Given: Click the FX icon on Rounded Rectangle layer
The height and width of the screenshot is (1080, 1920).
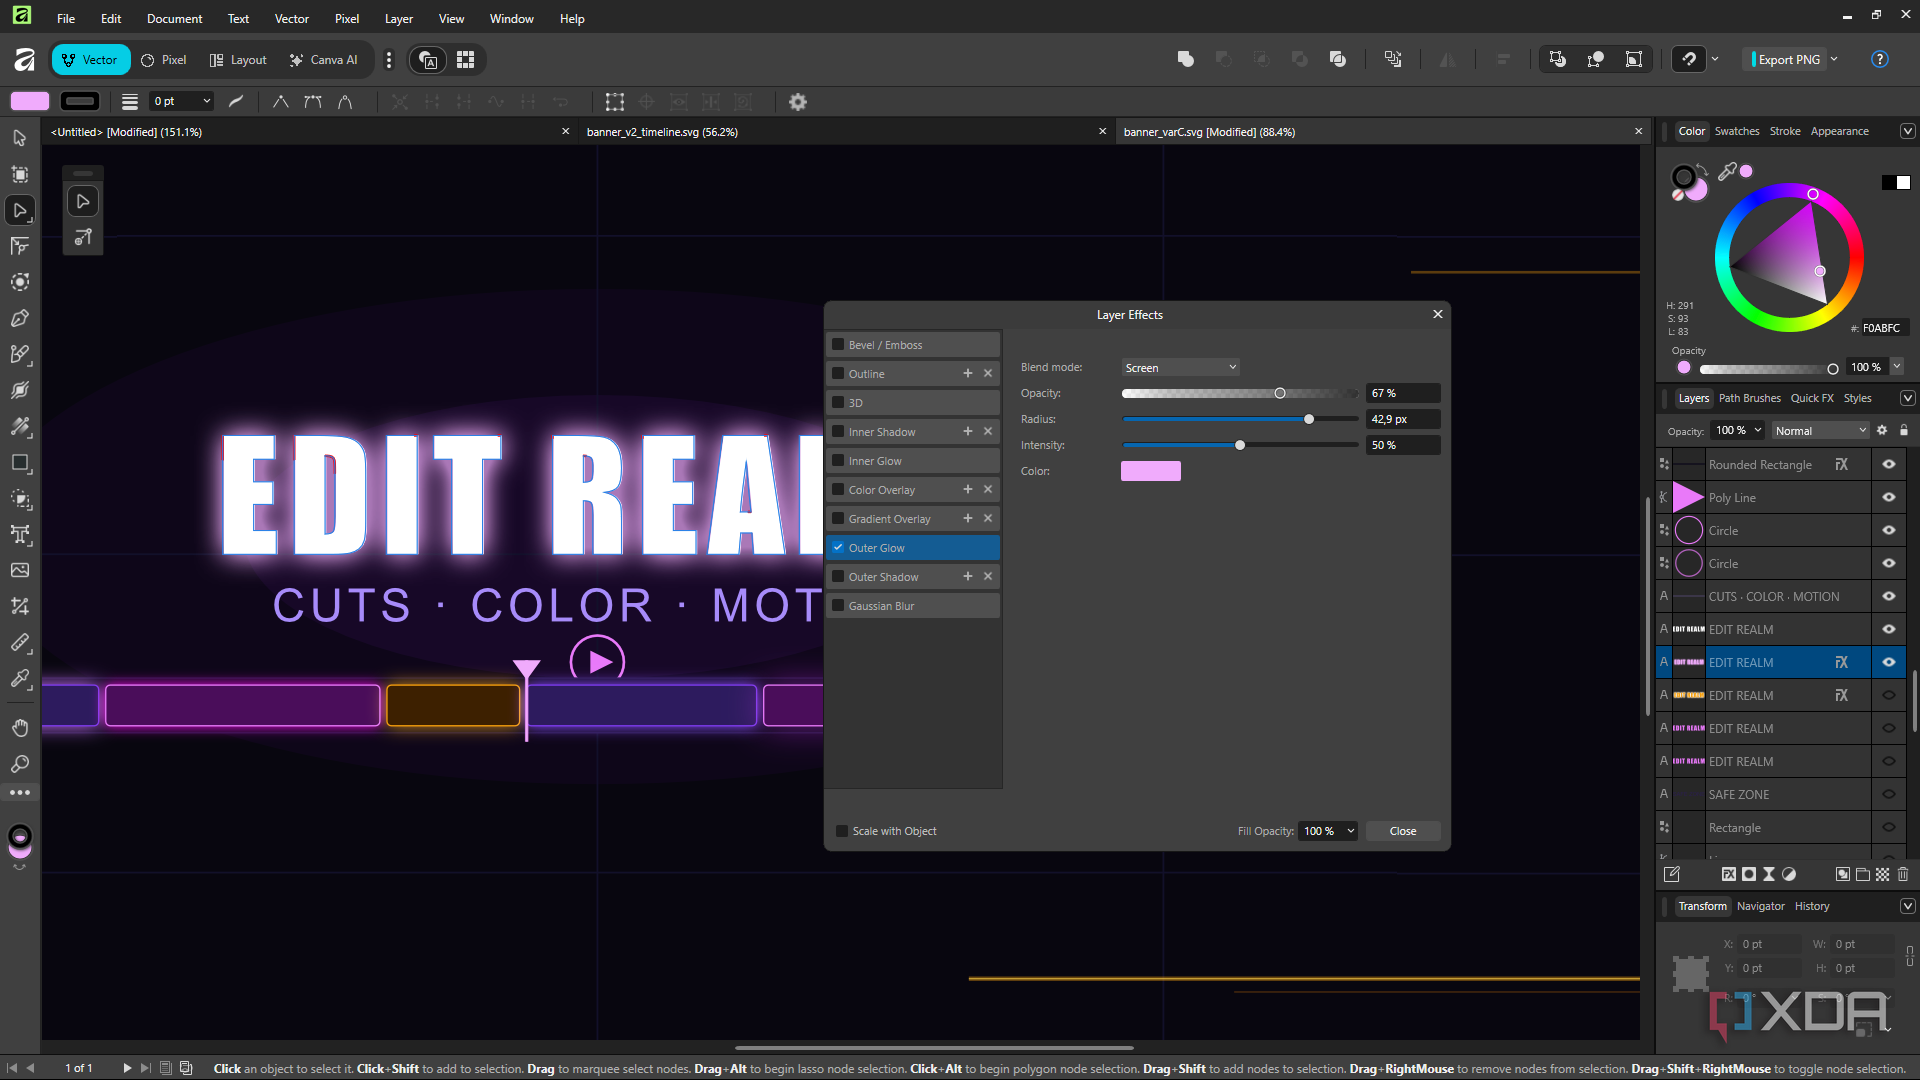Looking at the screenshot, I should pyautogui.click(x=1841, y=464).
